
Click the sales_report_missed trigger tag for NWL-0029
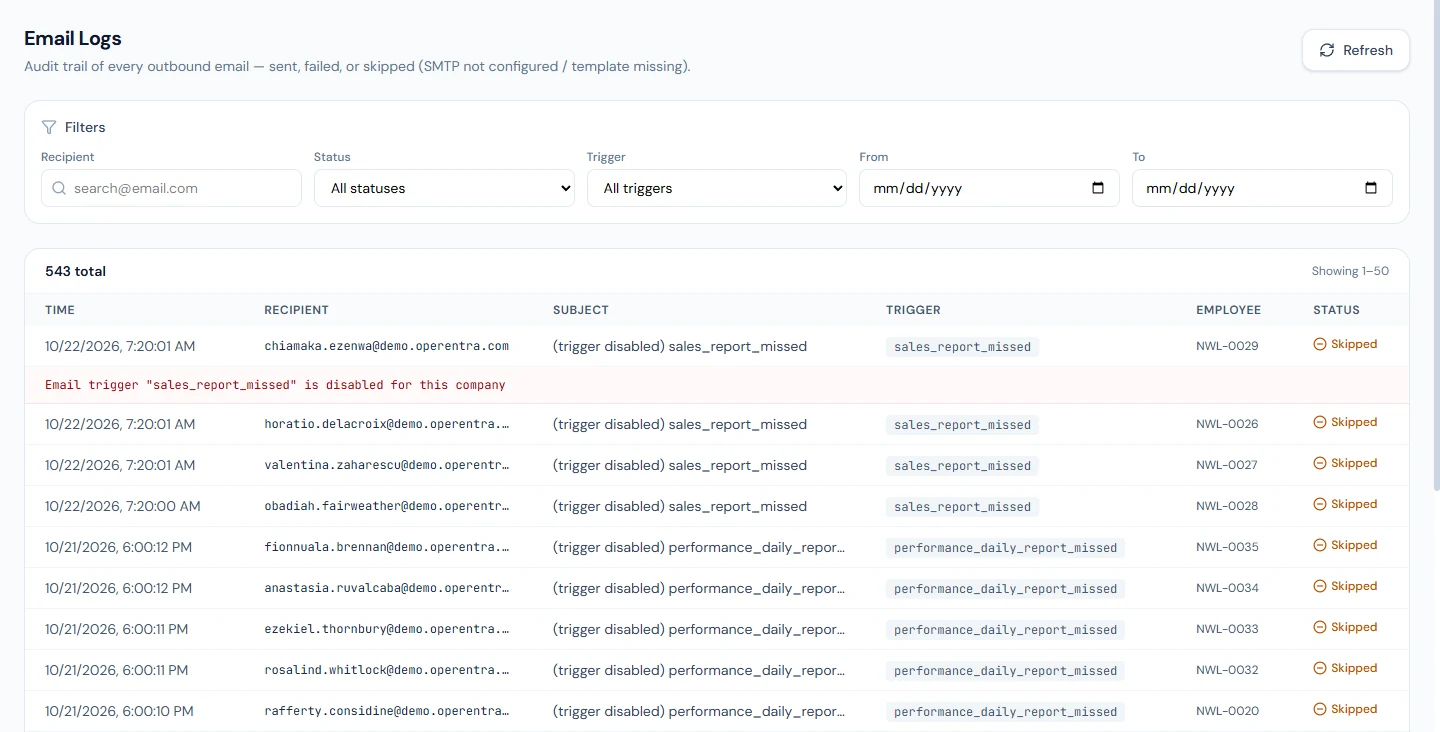[962, 347]
